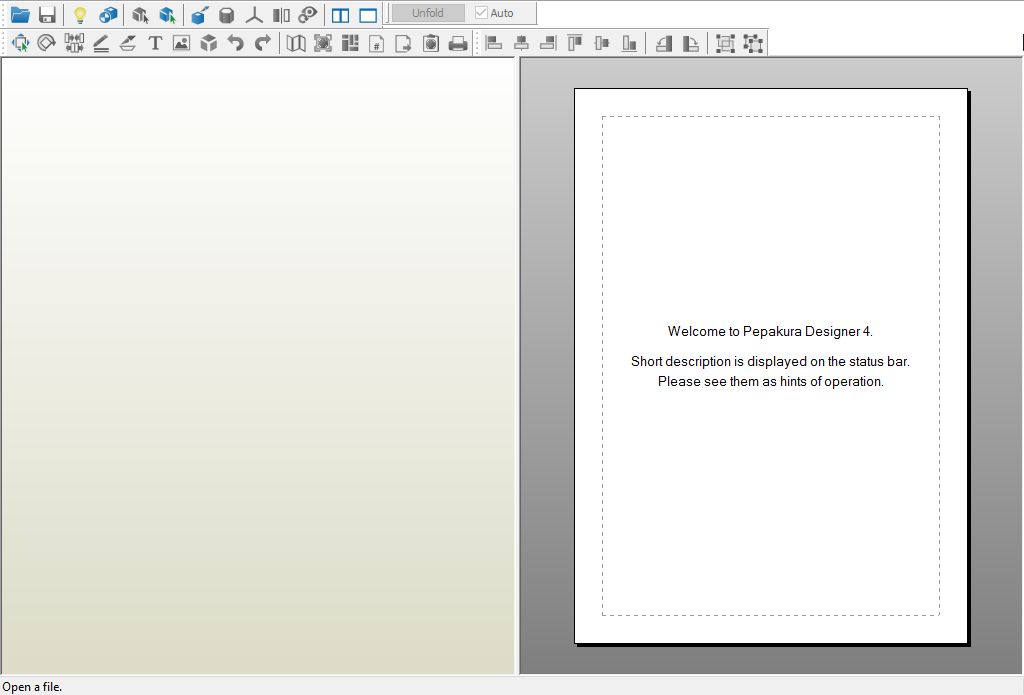The height and width of the screenshot is (695, 1024).
Task: Click inside the empty 3D model view pane
Action: point(258,366)
